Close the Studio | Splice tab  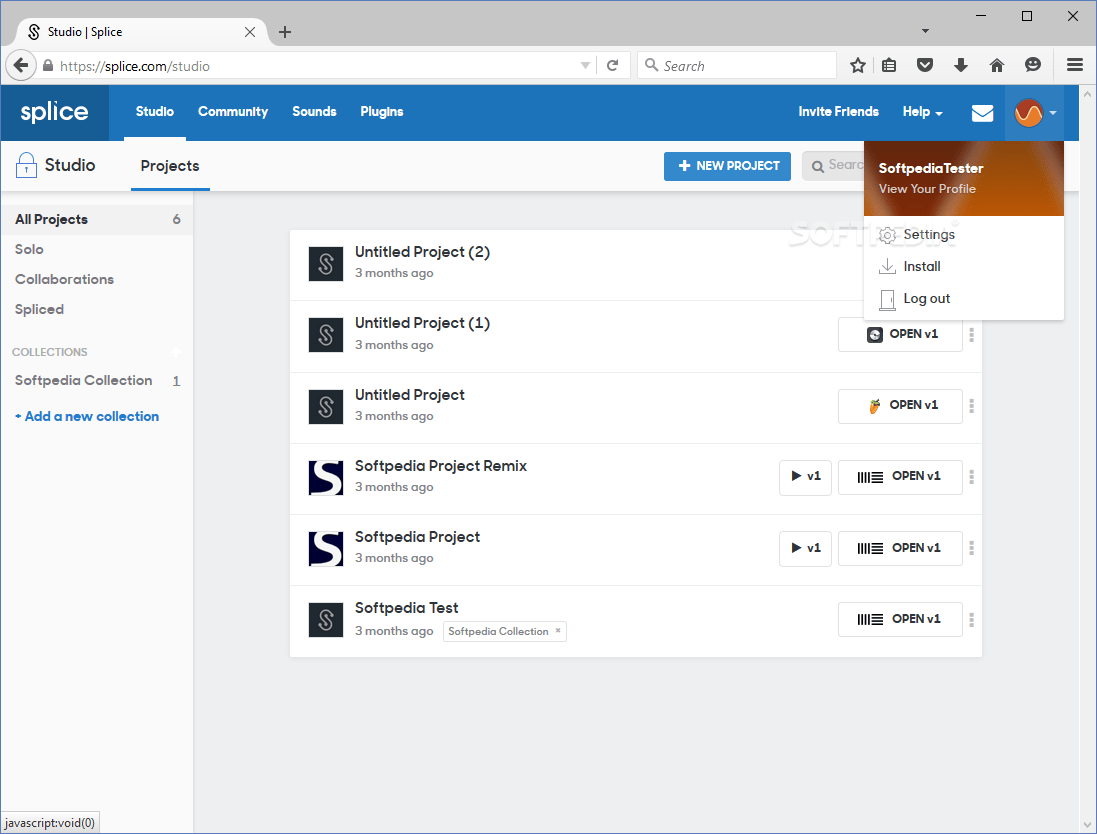point(250,32)
